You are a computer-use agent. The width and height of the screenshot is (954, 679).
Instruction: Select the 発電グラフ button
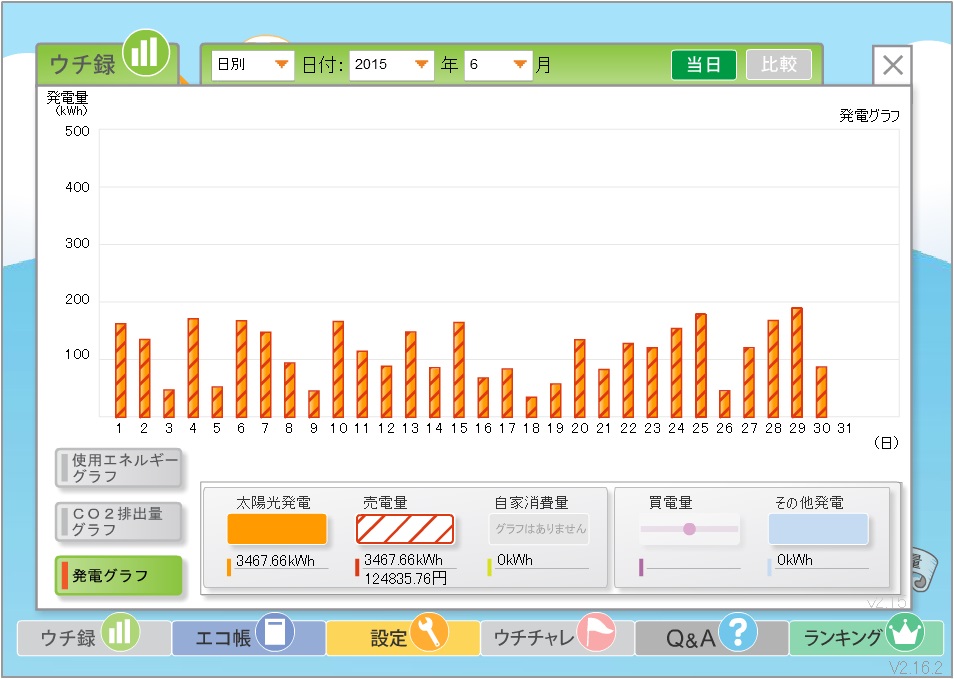point(119,575)
